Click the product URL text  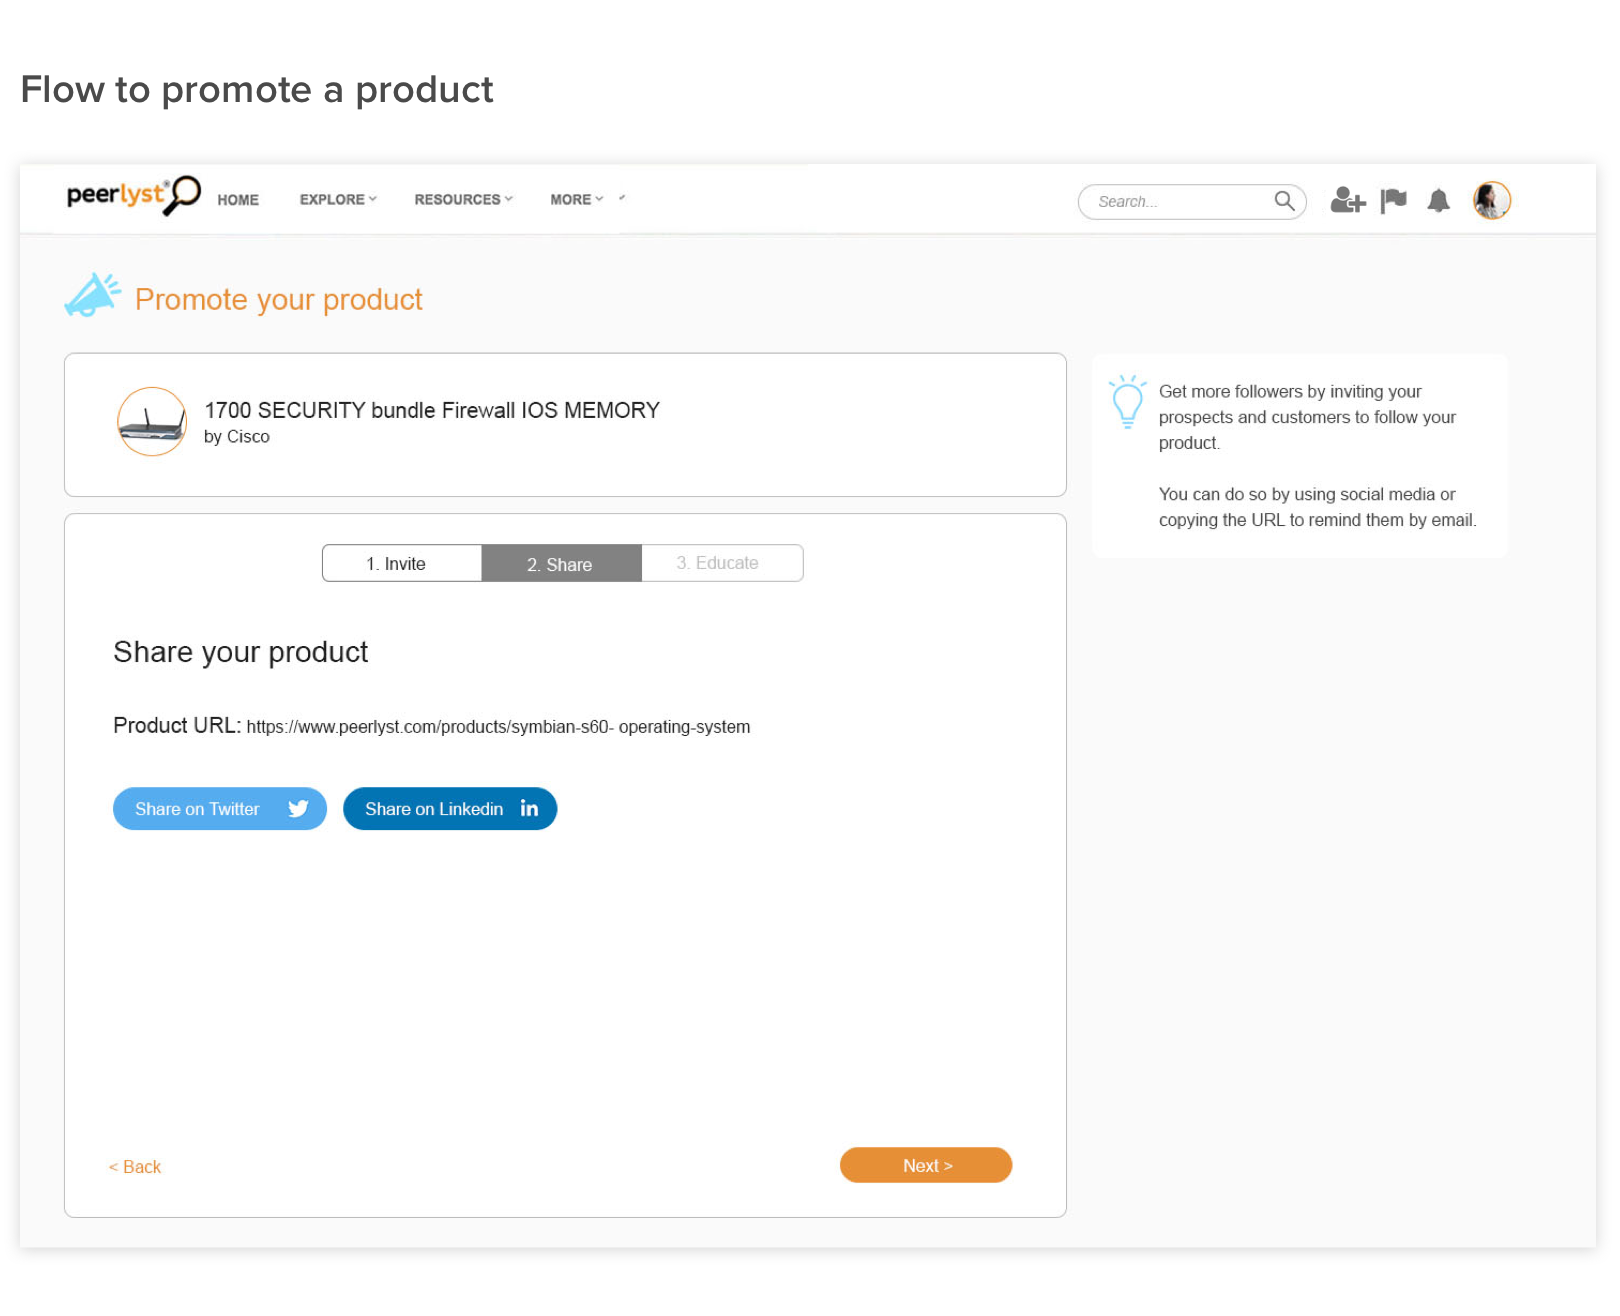click(x=498, y=727)
